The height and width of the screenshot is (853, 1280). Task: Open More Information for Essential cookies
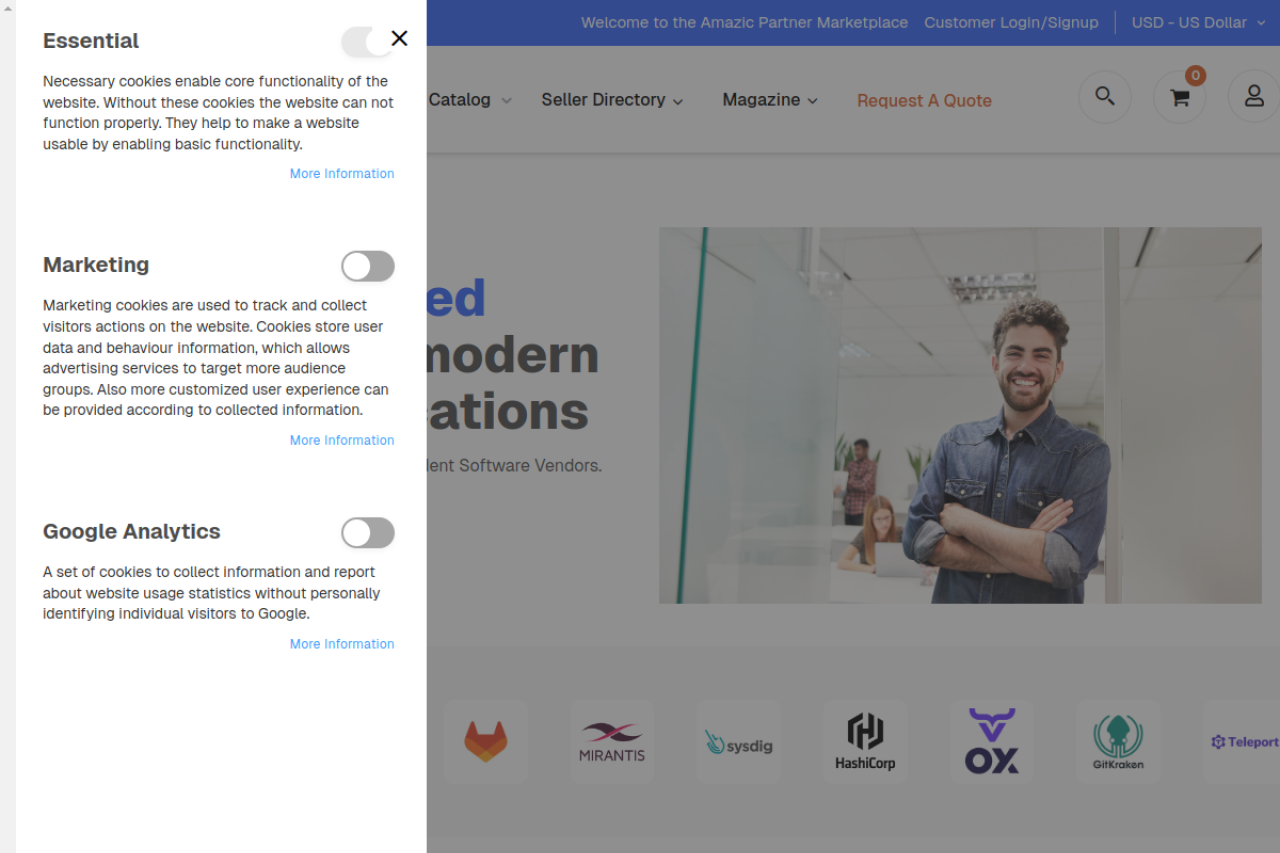(342, 174)
